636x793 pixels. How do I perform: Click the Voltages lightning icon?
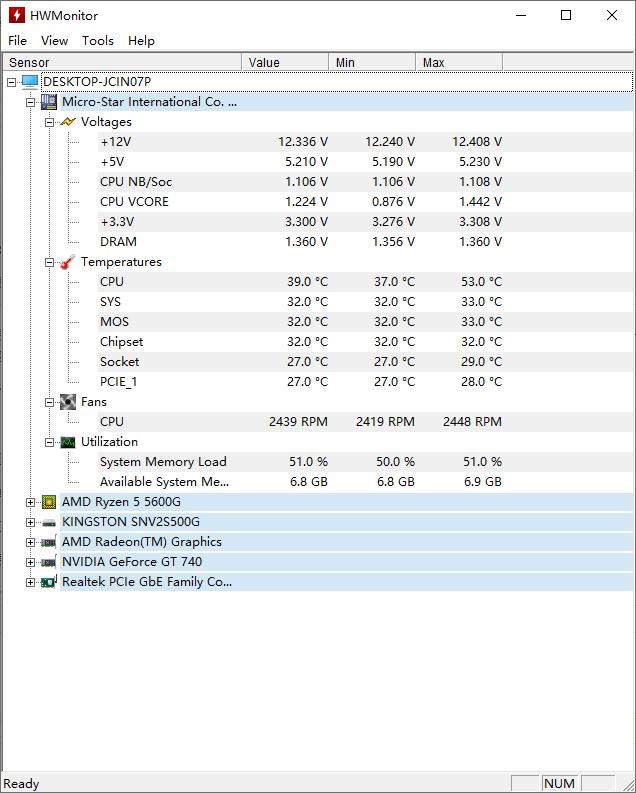tap(68, 122)
